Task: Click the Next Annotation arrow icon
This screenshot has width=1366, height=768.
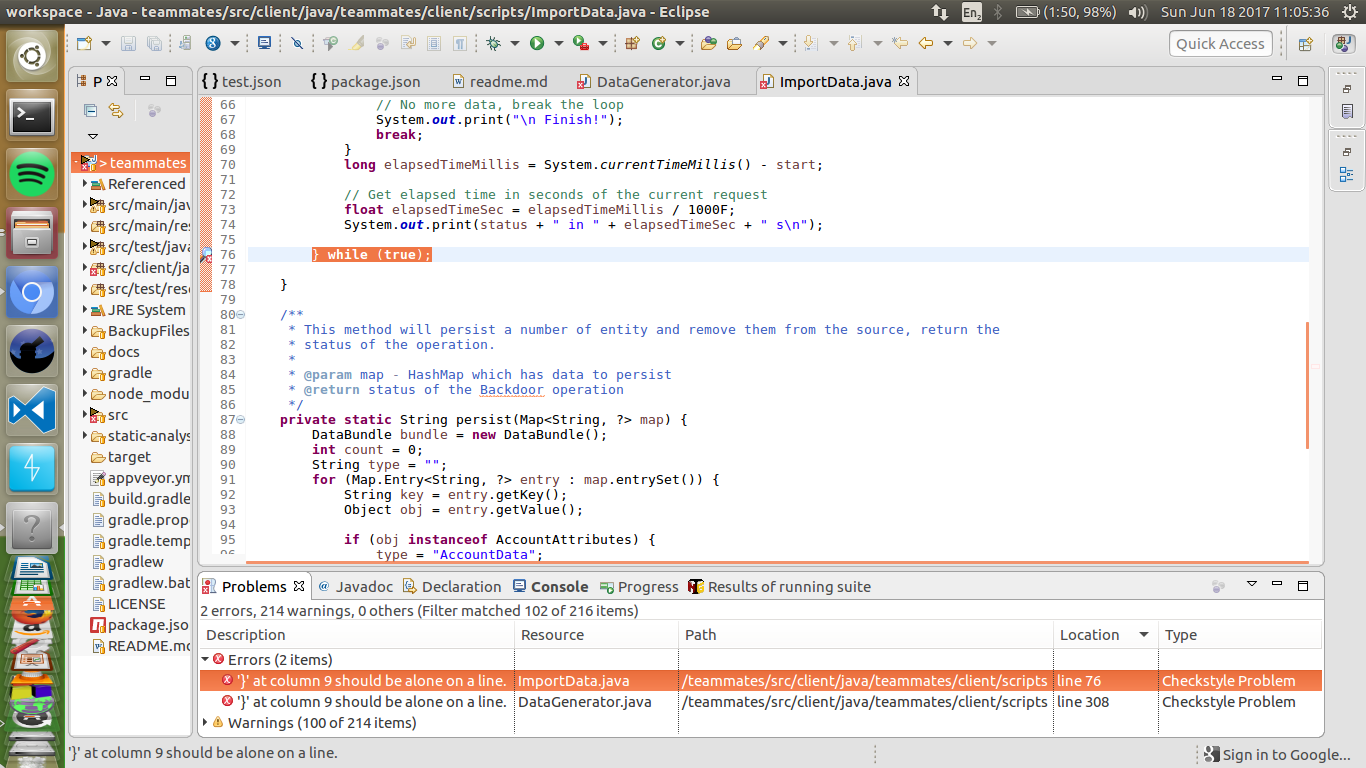Action: click(x=809, y=44)
